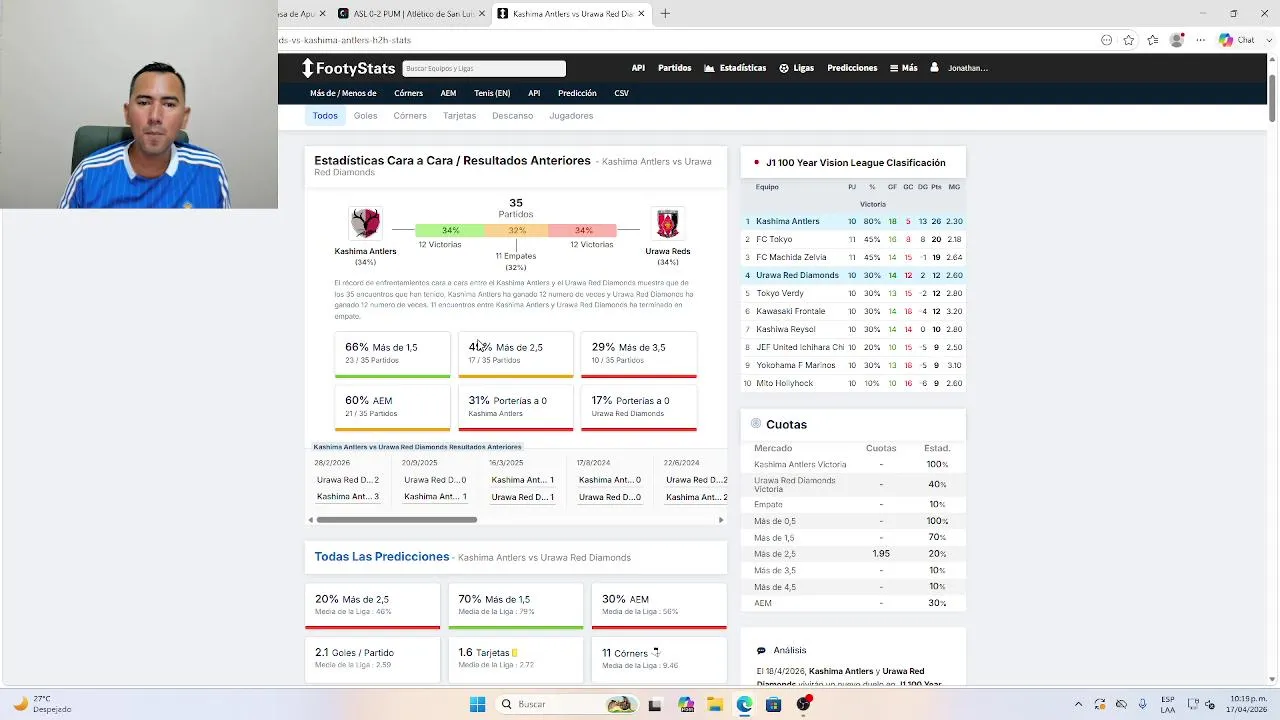Image resolution: width=1280 pixels, height=720 pixels.
Task: Open Partidos in top navigation
Action: (674, 68)
